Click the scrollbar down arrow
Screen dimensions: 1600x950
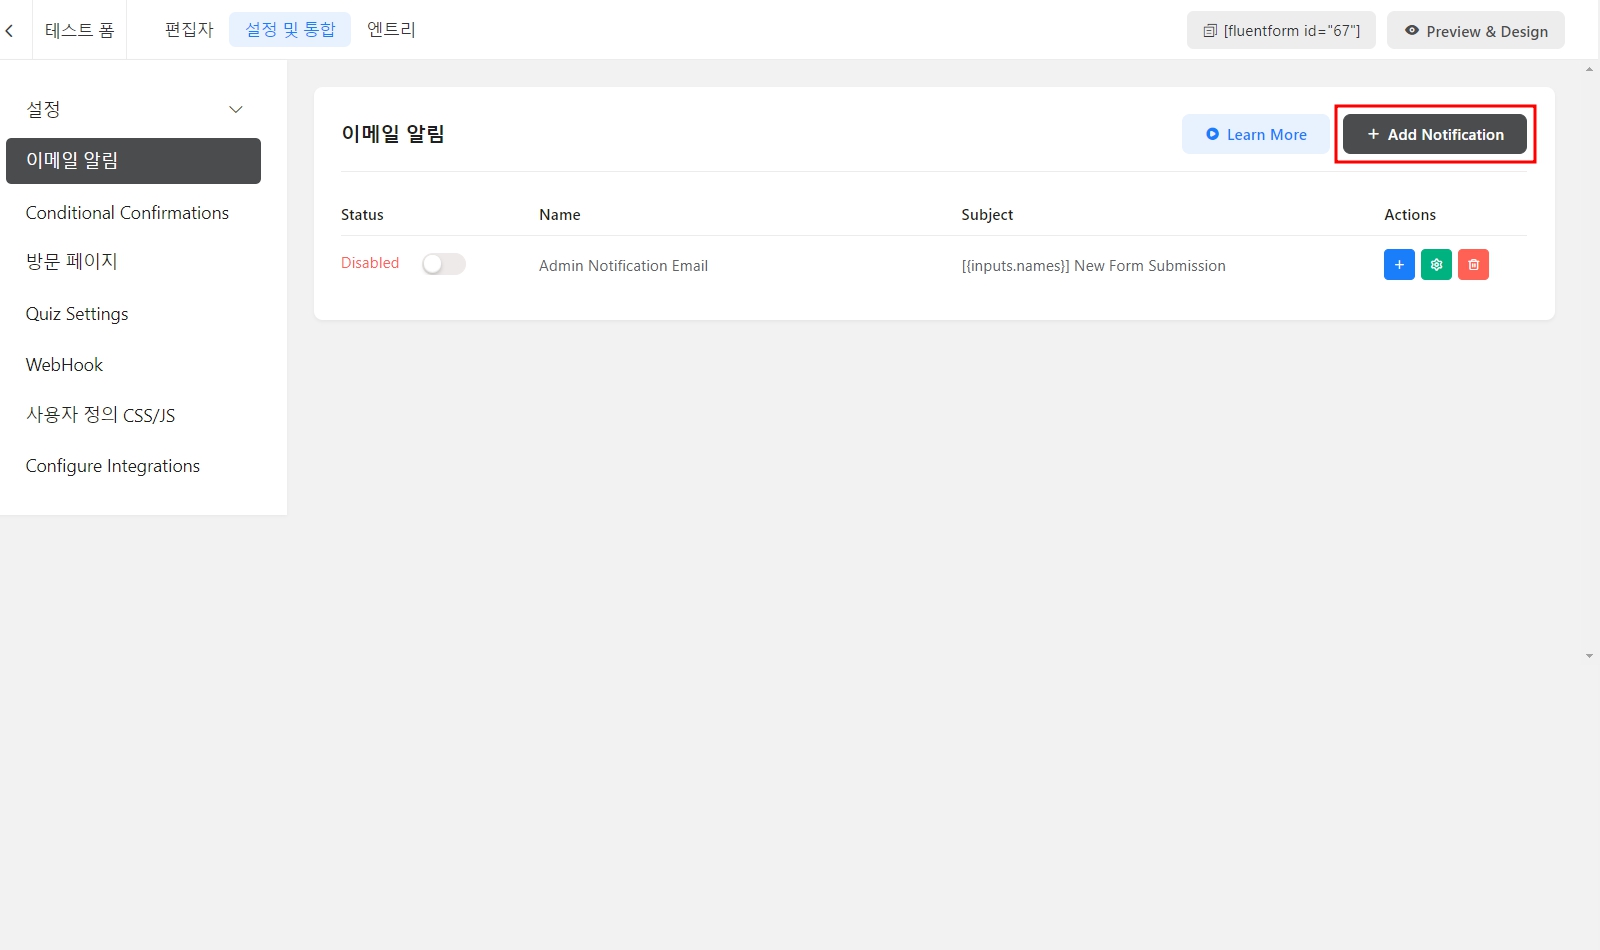tap(1589, 656)
